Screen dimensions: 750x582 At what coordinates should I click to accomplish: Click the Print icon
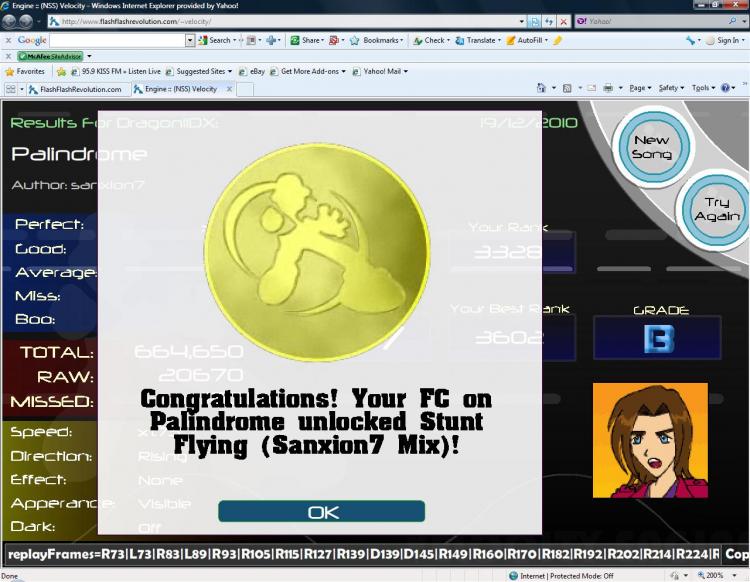pyautogui.click(x=608, y=88)
